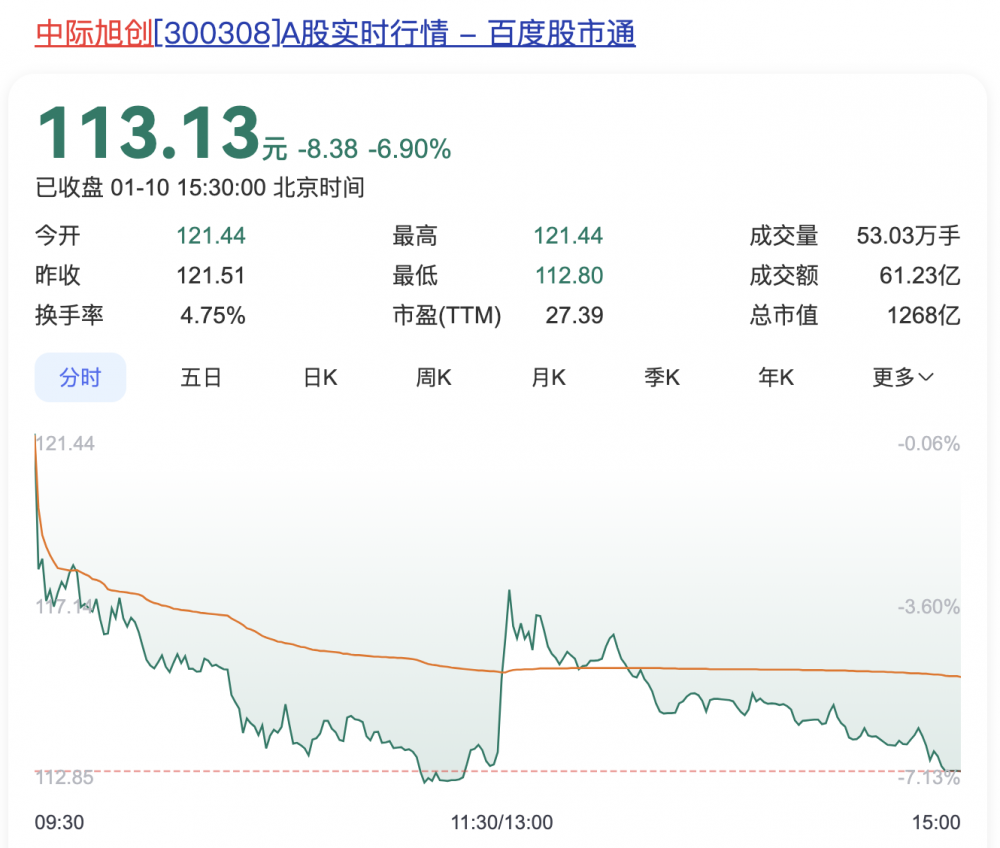
Task: Click the 昨收 value 121.51
Action: (211, 276)
